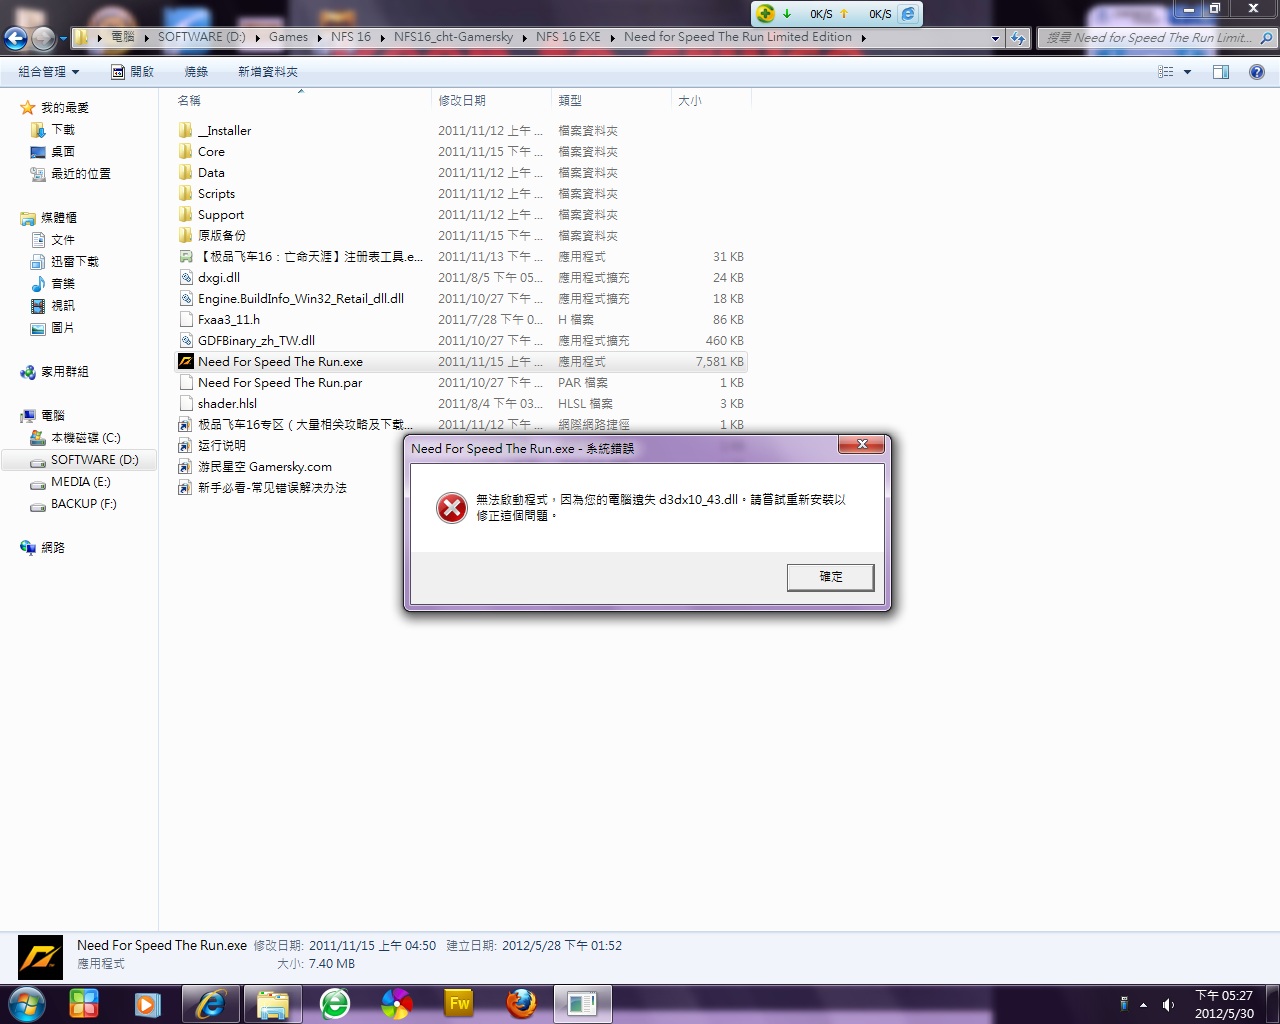Click the speaker volume icon in the tray
The width and height of the screenshot is (1280, 1024).
point(1168,1005)
